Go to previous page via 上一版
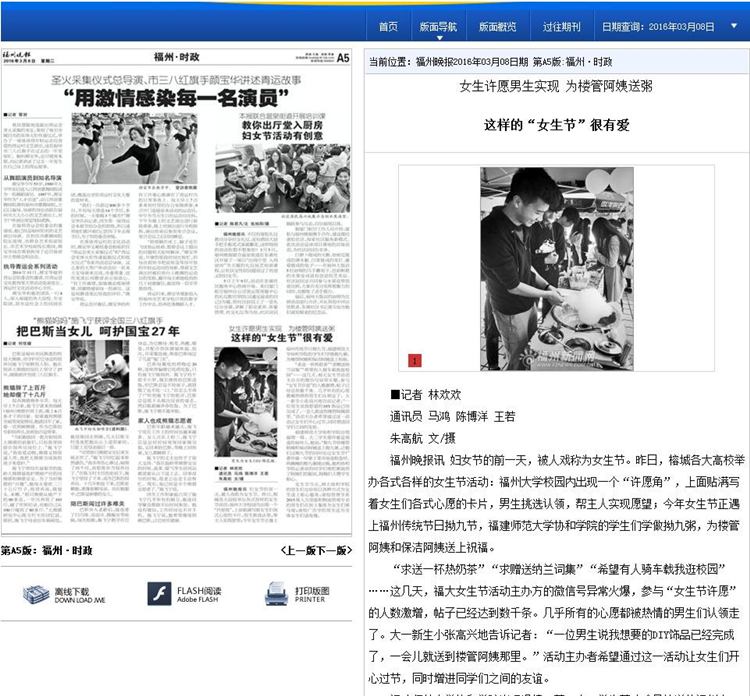The width and height of the screenshot is (750, 696). (299, 551)
